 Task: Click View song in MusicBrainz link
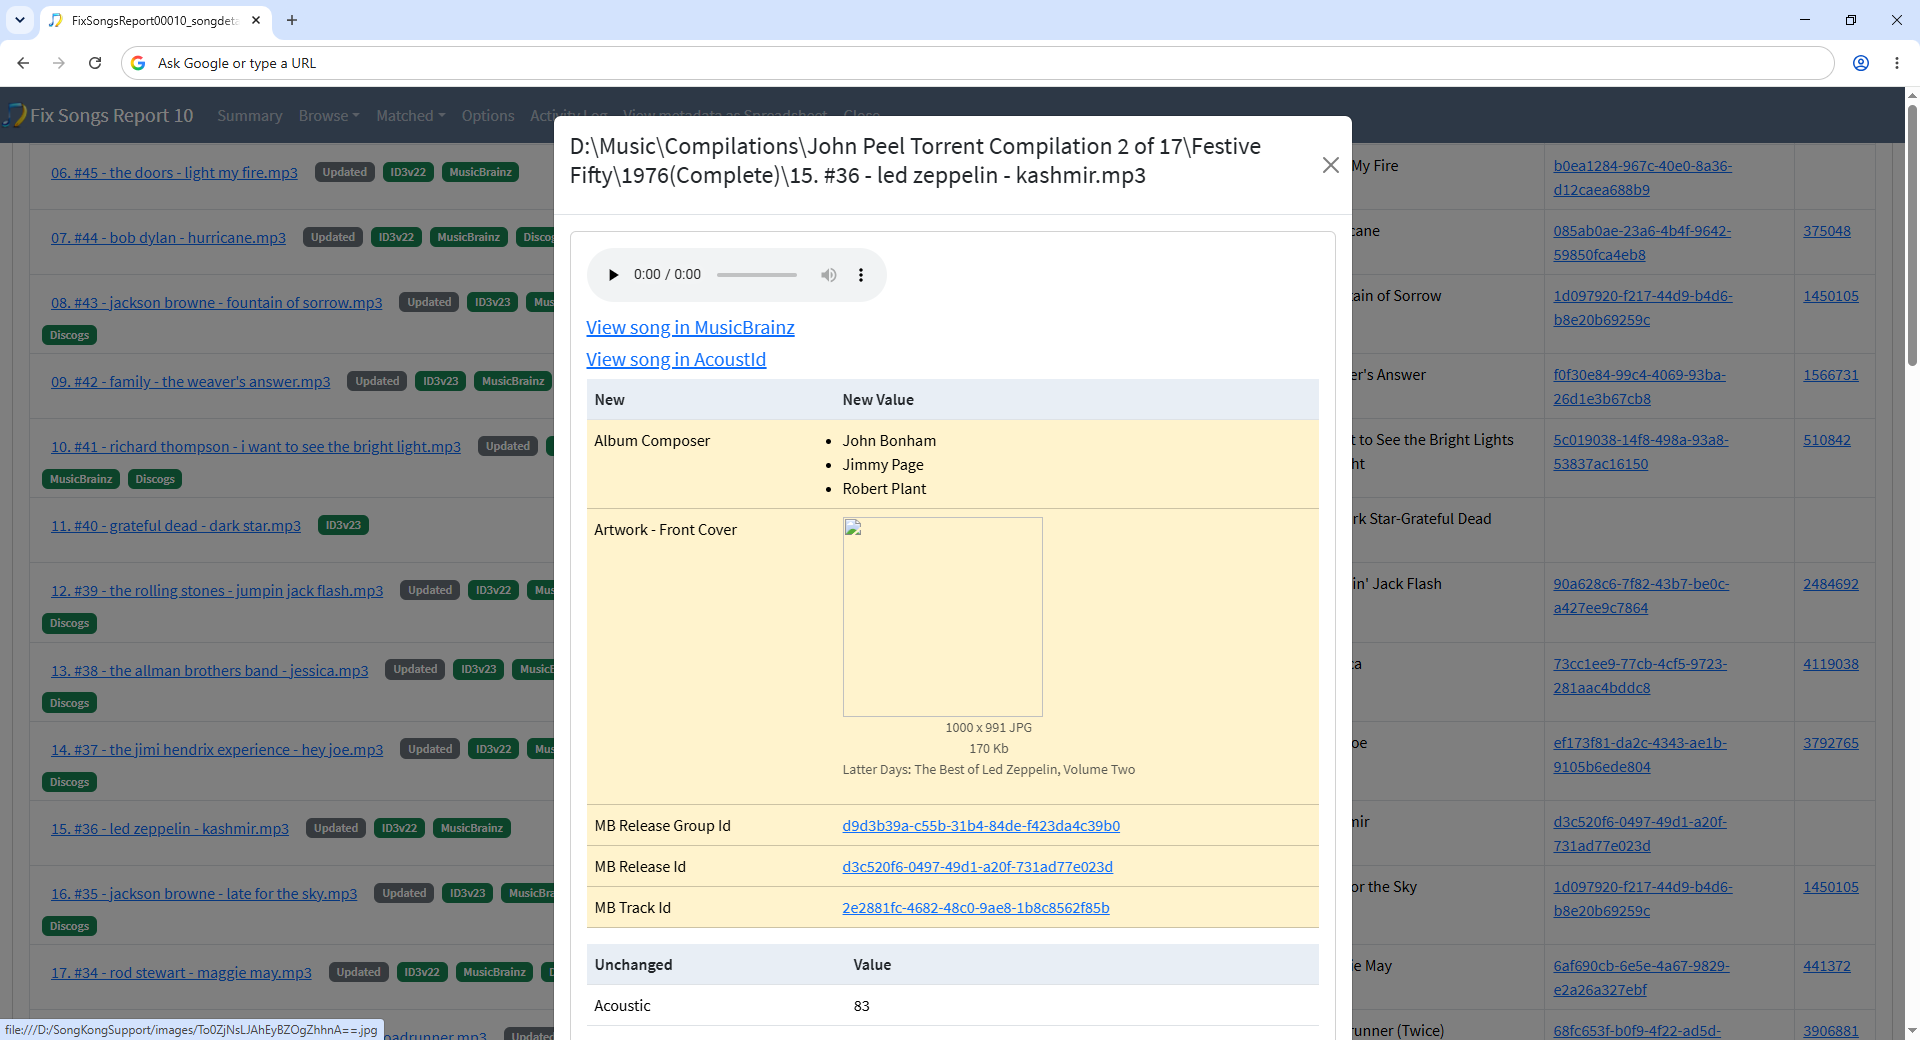pos(690,328)
